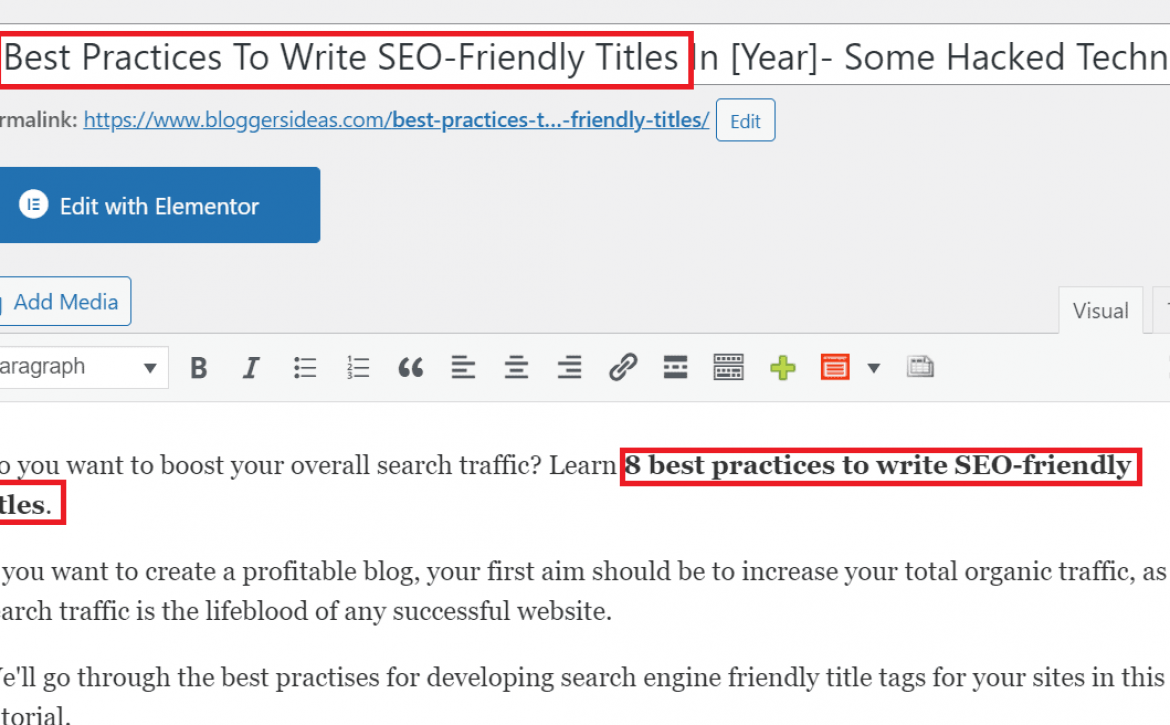1170x725 pixels.
Task: Insert a bulleted list
Action: point(304,368)
